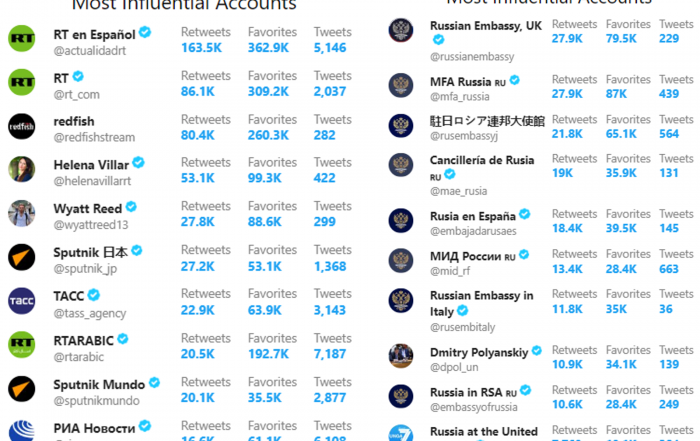Click the Russian Embassy in Italy name
700x441 pixels.
(481, 303)
